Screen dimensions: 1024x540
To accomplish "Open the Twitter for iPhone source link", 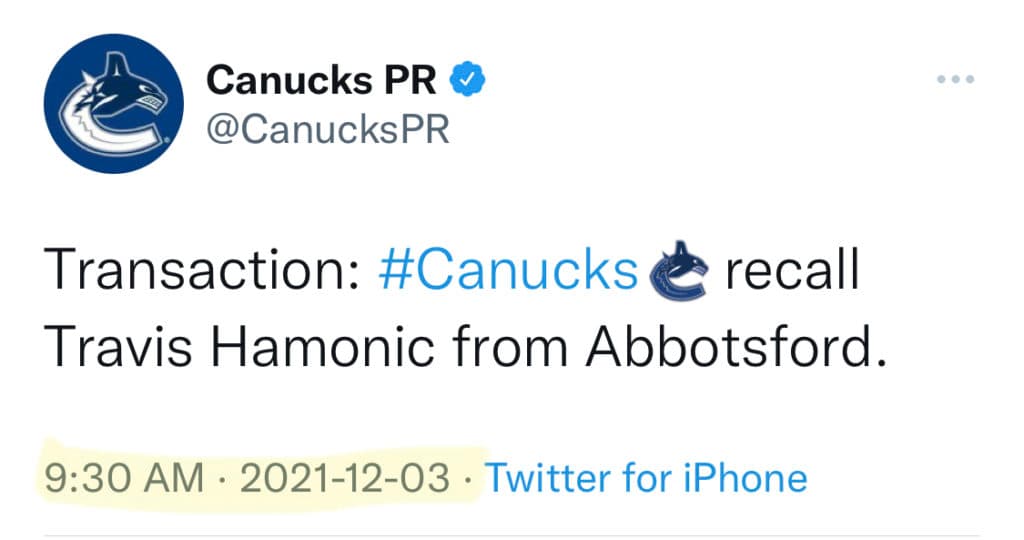I will point(646,478).
